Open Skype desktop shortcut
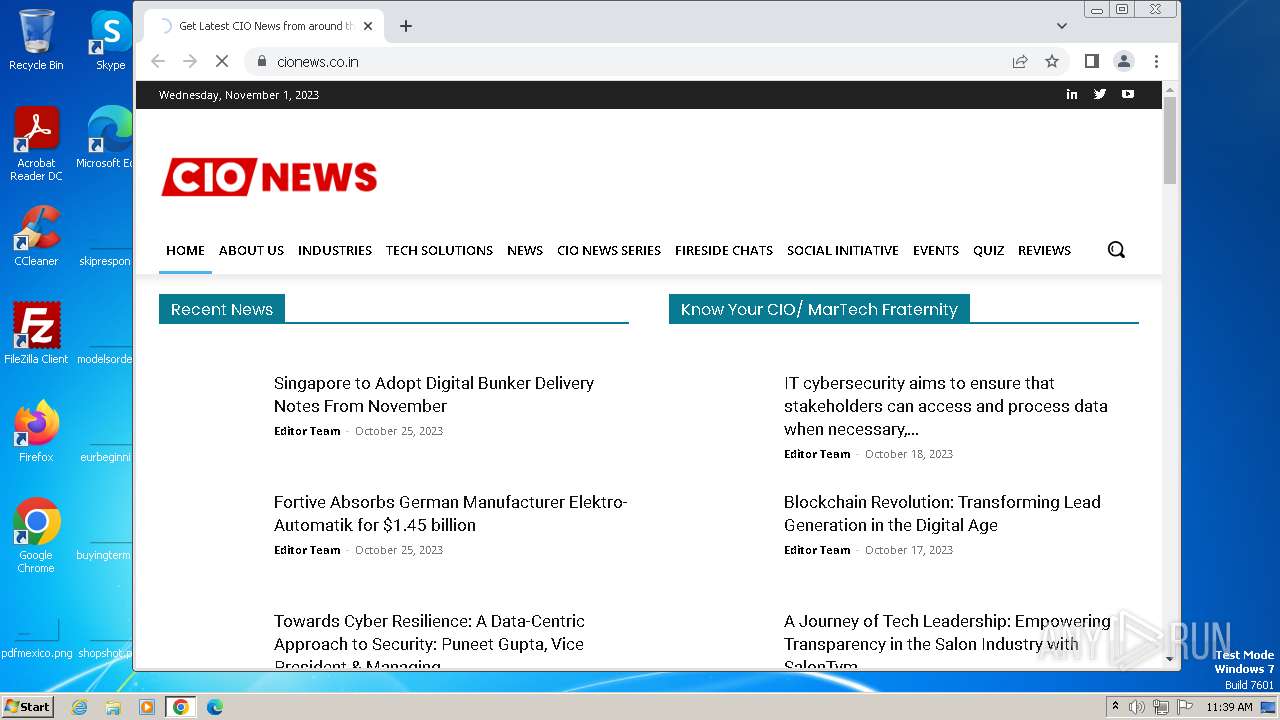Image resolution: width=1280 pixels, height=720 pixels. coord(111,40)
